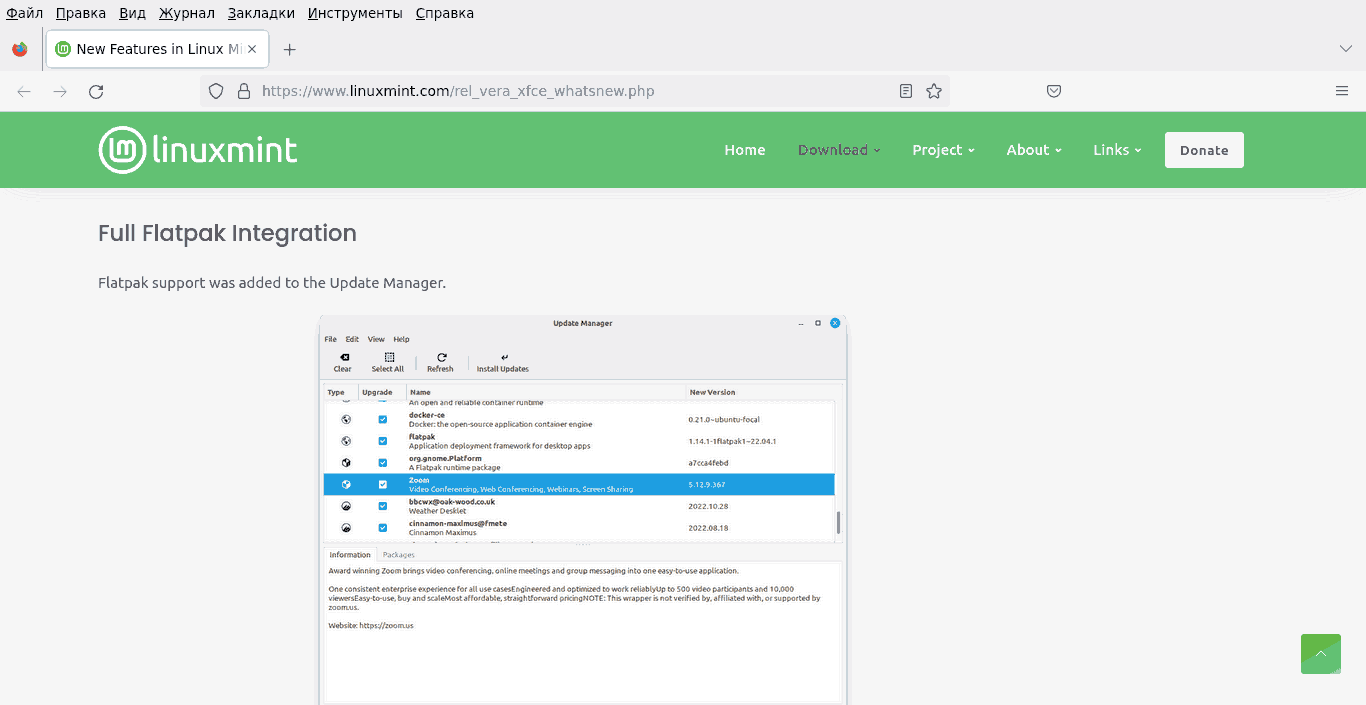Open the Справка menu
The image size is (1366, 705).
coord(444,13)
